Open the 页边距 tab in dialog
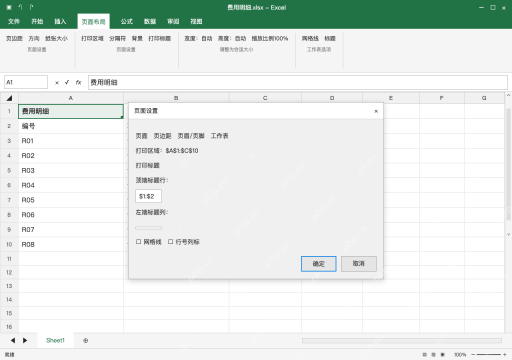The image size is (512, 360). (162, 136)
